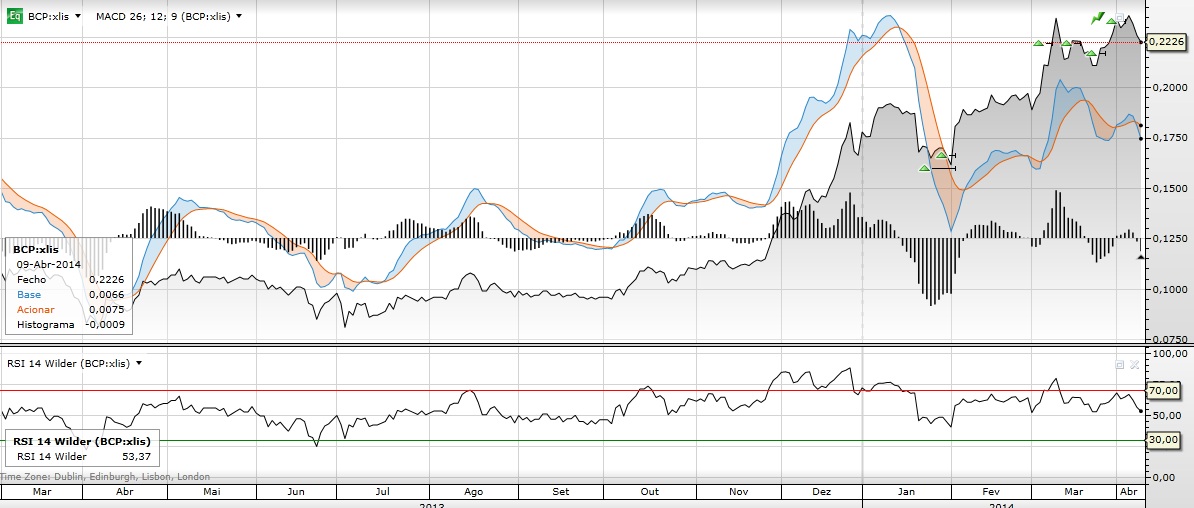Click the green Eq instrument icon
Image resolution: width=1194 pixels, height=508 pixels.
click(14, 16)
